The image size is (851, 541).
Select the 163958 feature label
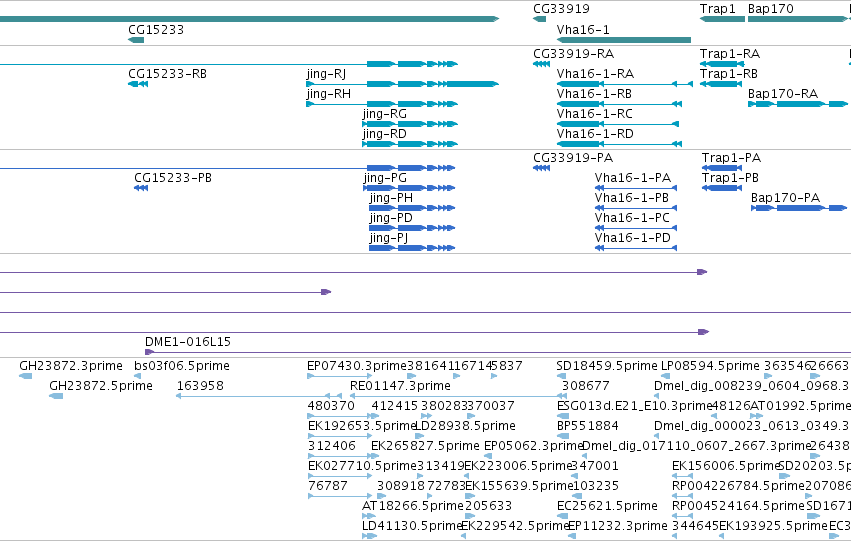[200, 386]
